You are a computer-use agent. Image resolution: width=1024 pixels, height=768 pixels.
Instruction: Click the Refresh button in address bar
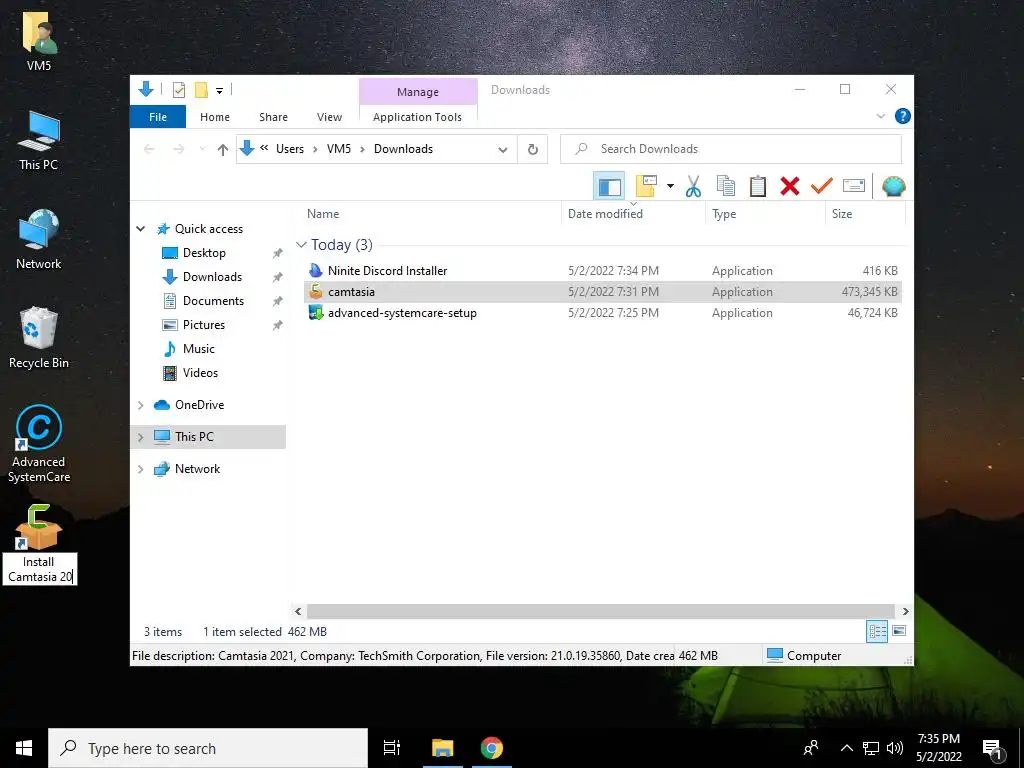[533, 149]
